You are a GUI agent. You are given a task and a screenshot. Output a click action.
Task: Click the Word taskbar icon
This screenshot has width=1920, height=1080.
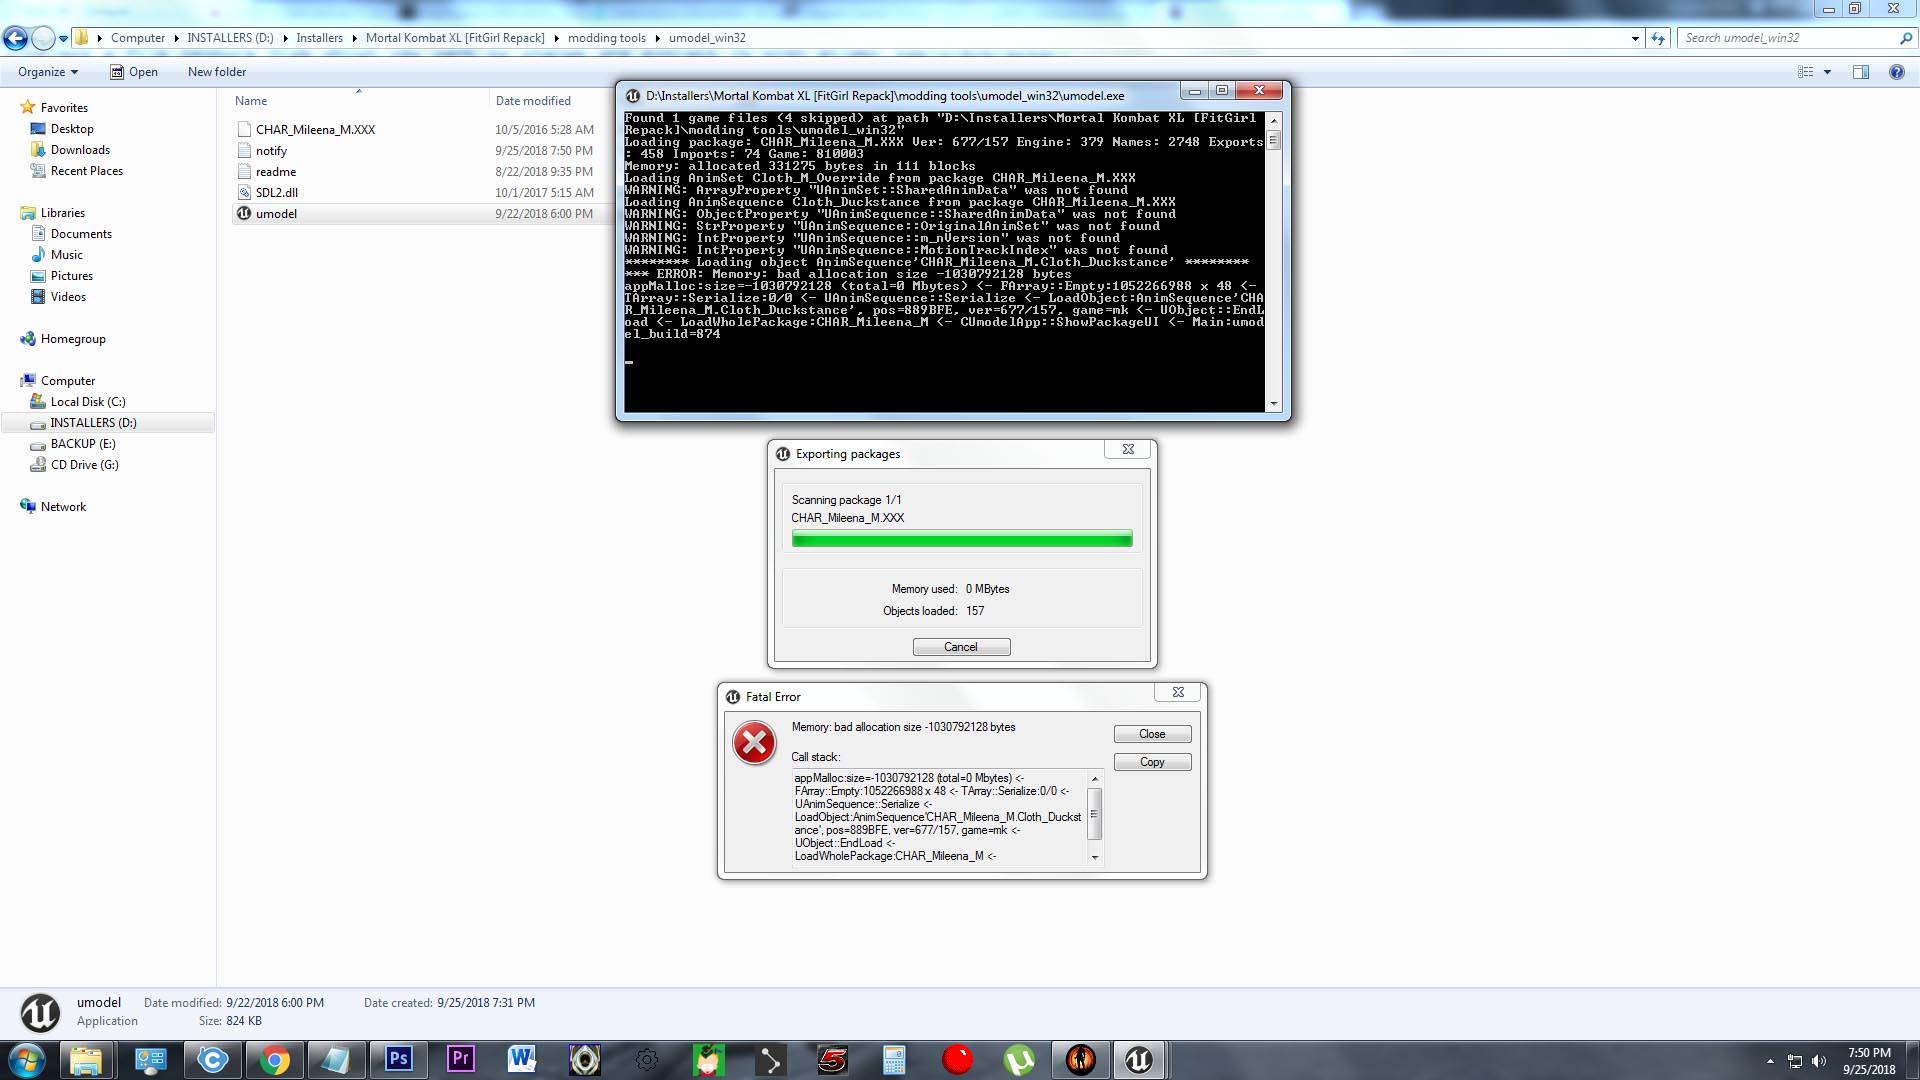[x=522, y=1059]
